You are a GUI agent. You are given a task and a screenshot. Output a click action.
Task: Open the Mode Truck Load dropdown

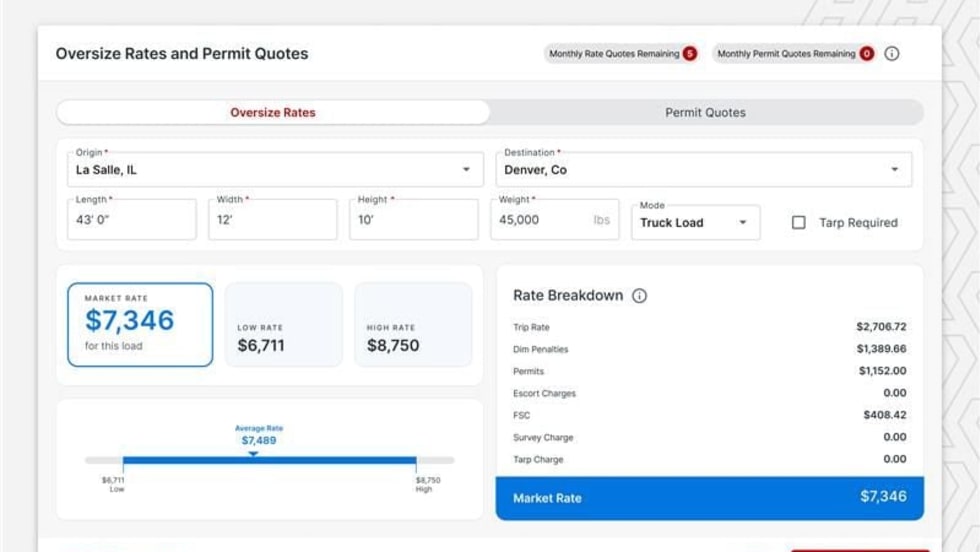[x=695, y=223]
